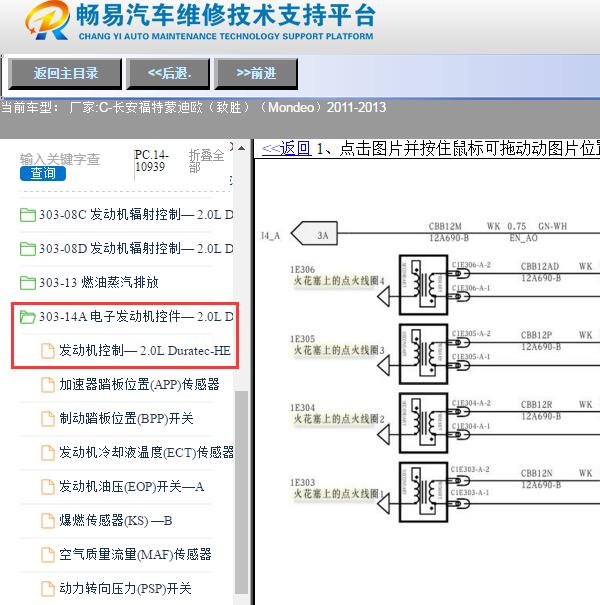Click wire label CBB12N in diagram
Screen dimensions: 600x605
537,473
